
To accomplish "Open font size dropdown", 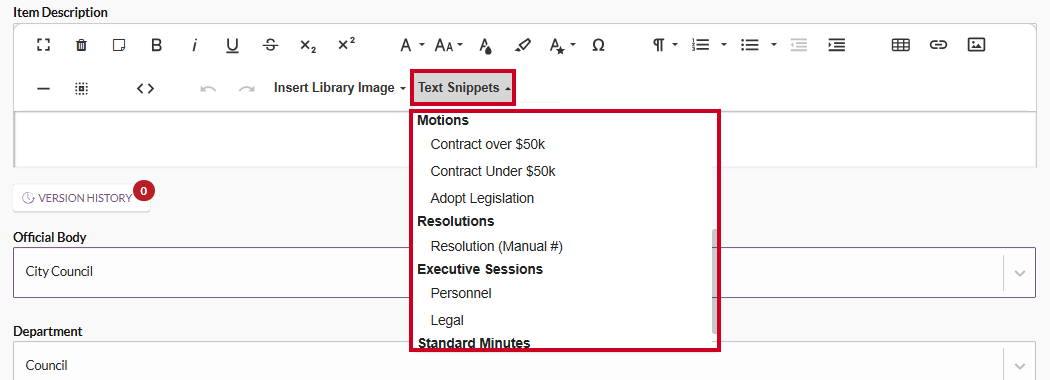I will point(449,45).
